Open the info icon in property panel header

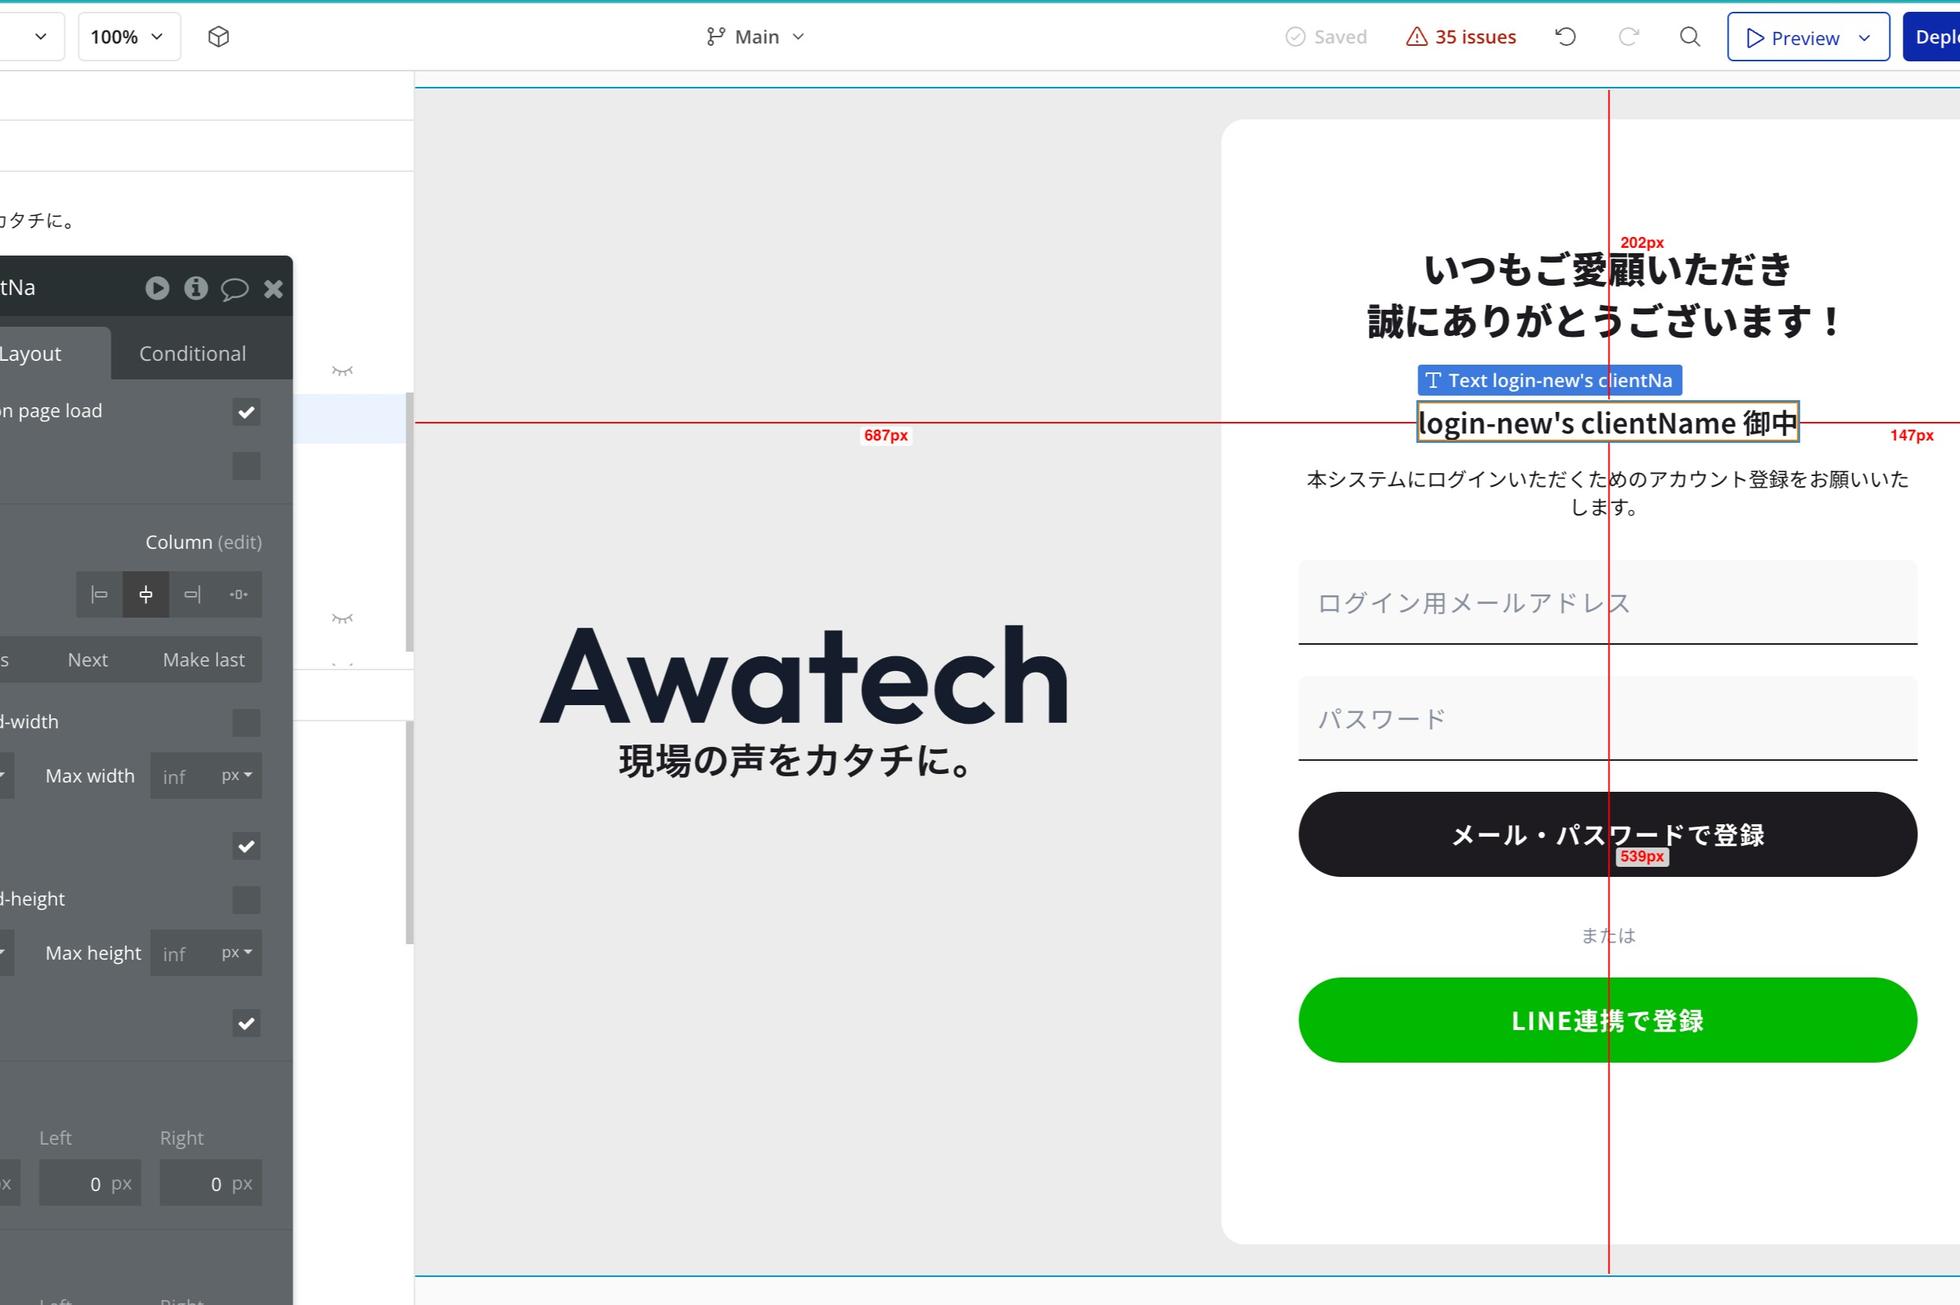point(196,288)
